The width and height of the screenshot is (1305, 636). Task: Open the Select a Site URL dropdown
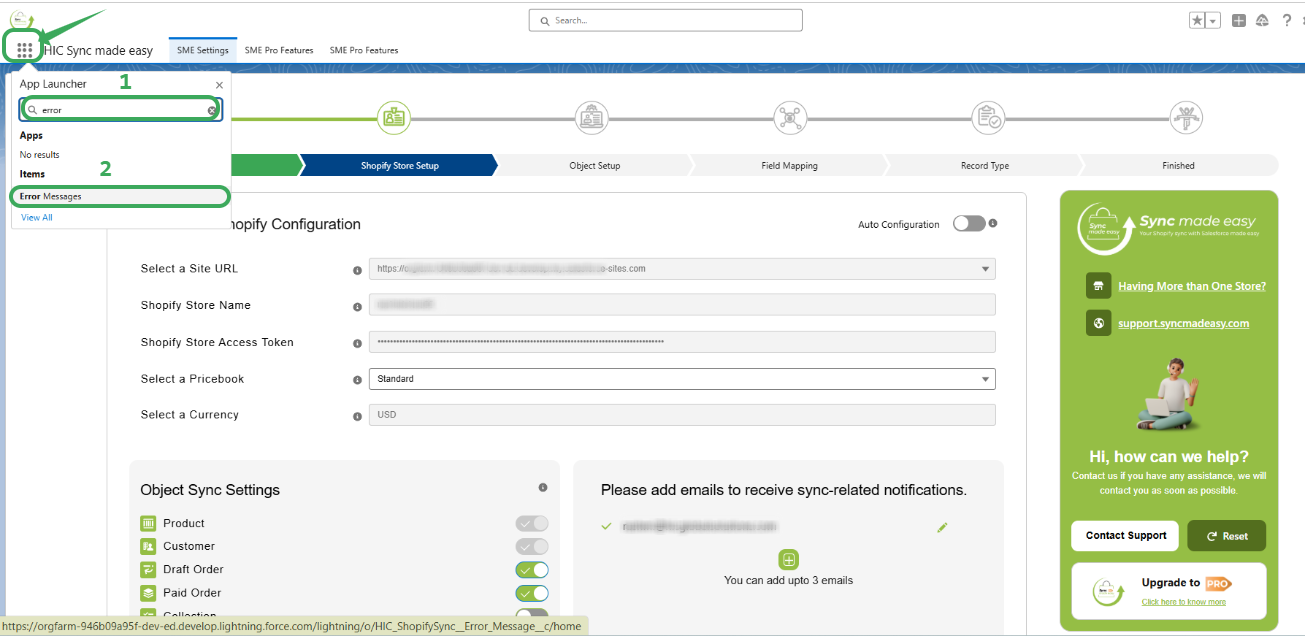(682, 269)
